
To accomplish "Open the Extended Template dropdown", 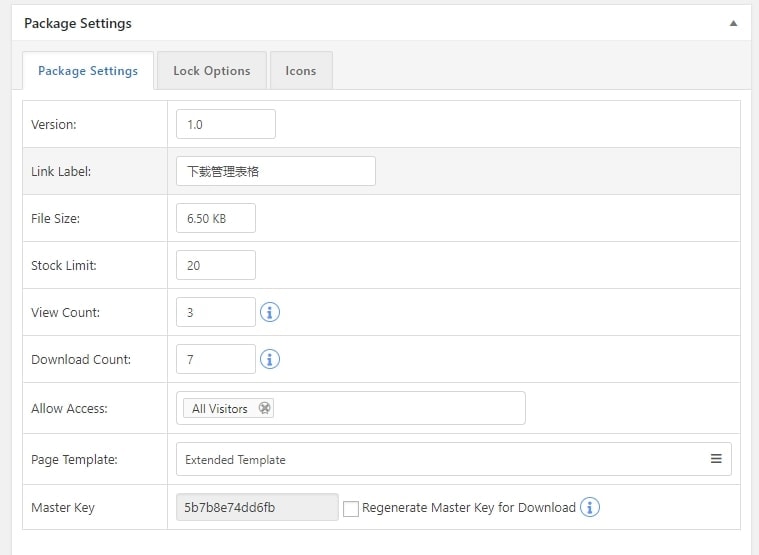I will [452, 459].
